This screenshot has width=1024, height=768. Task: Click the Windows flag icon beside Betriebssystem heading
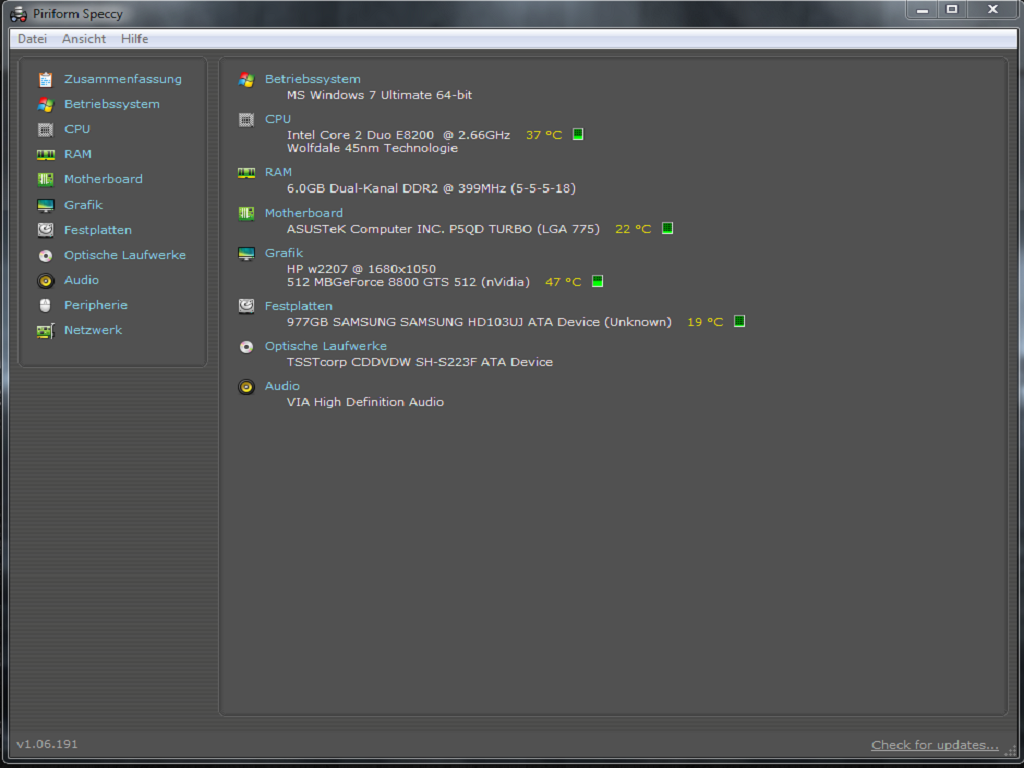coord(246,80)
